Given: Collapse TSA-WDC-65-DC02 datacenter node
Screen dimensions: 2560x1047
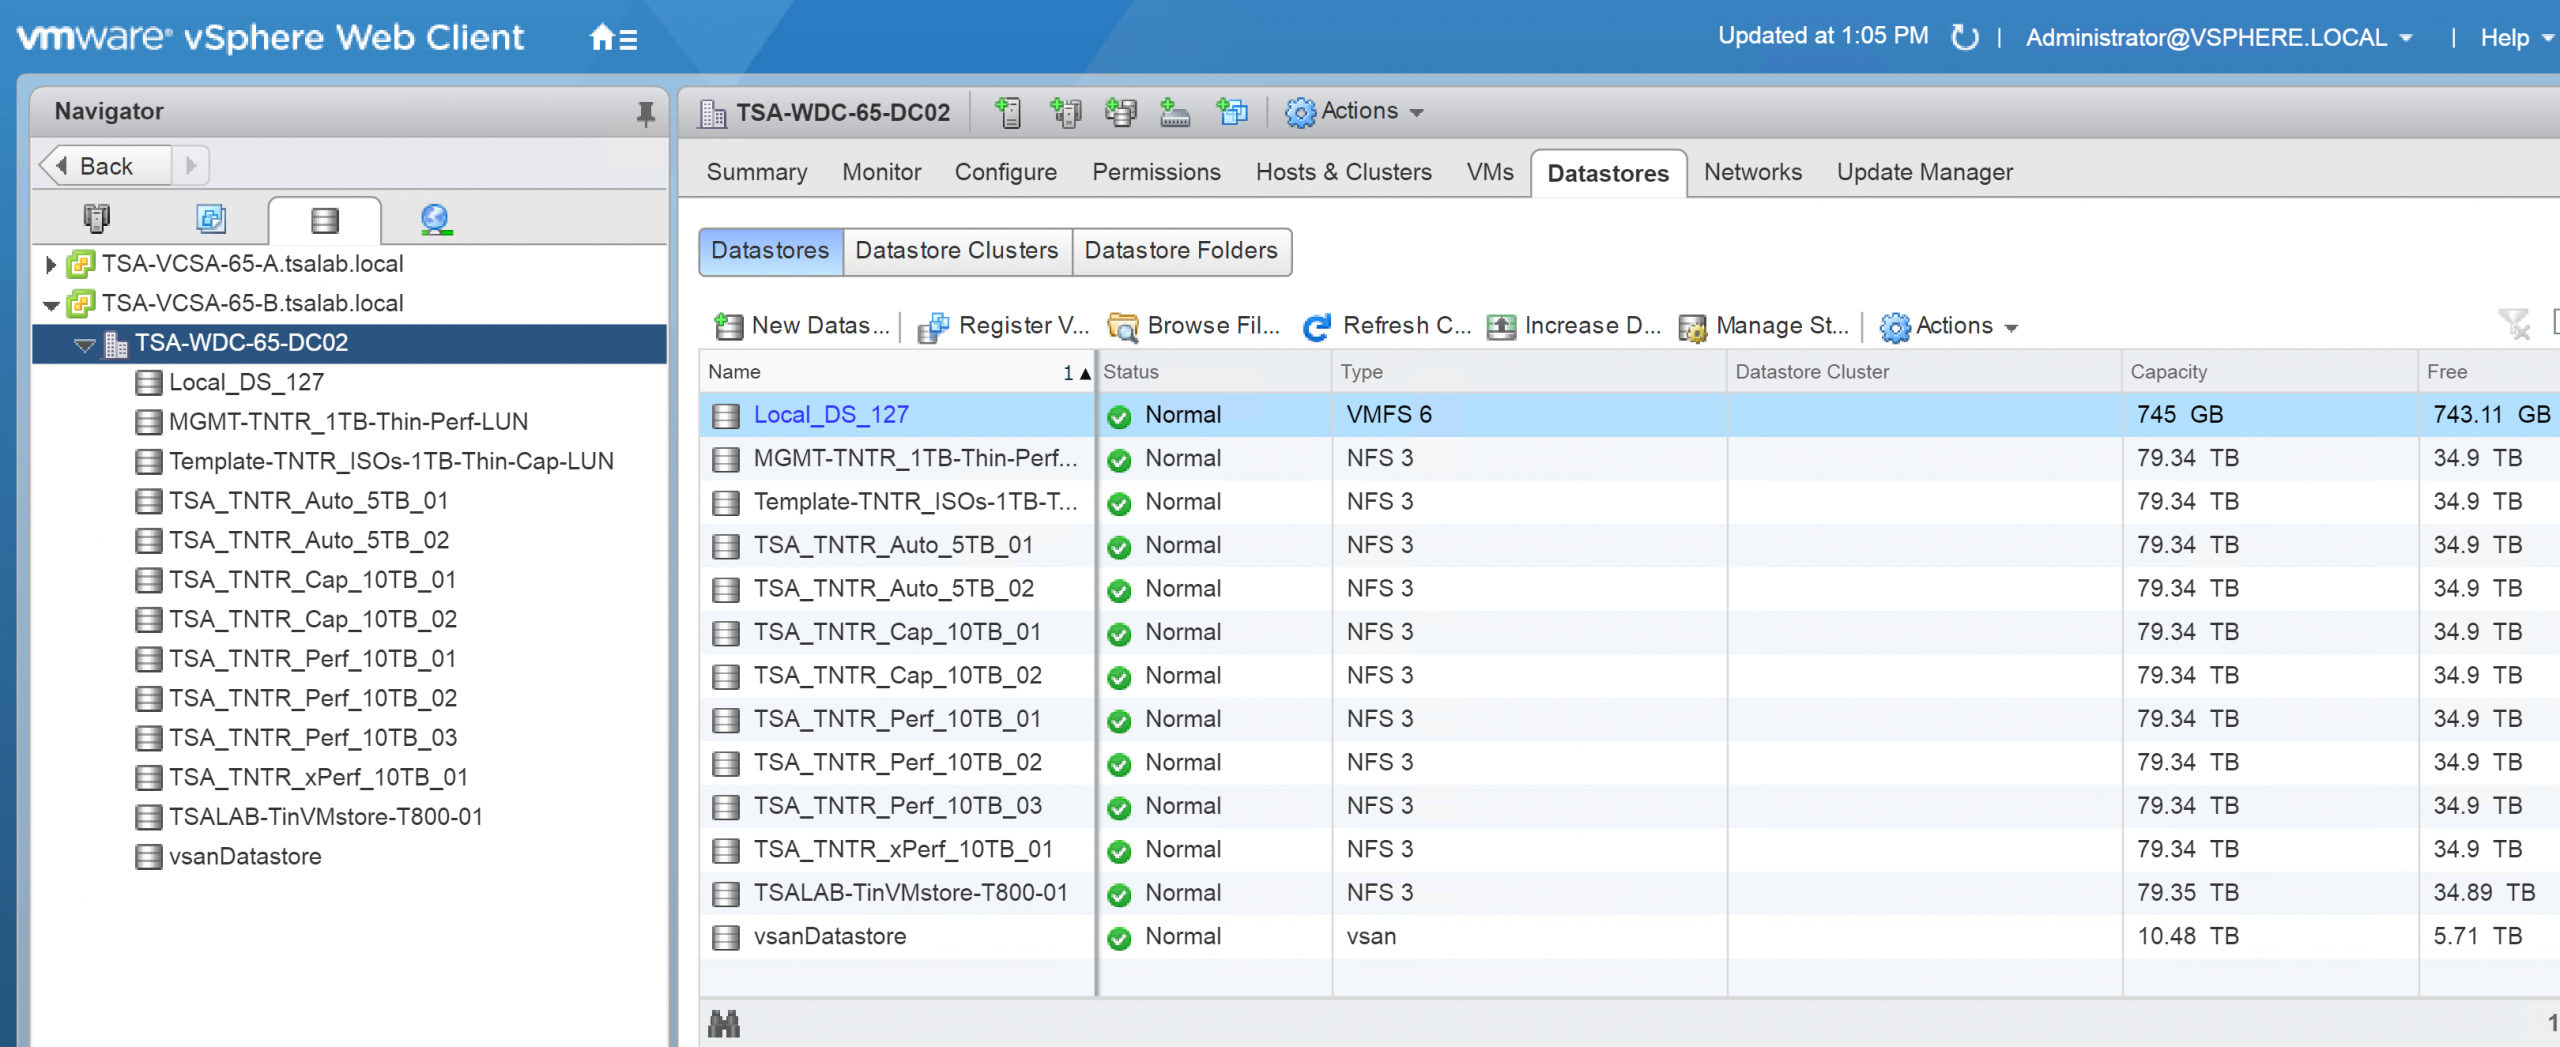Looking at the screenshot, I should (85, 345).
